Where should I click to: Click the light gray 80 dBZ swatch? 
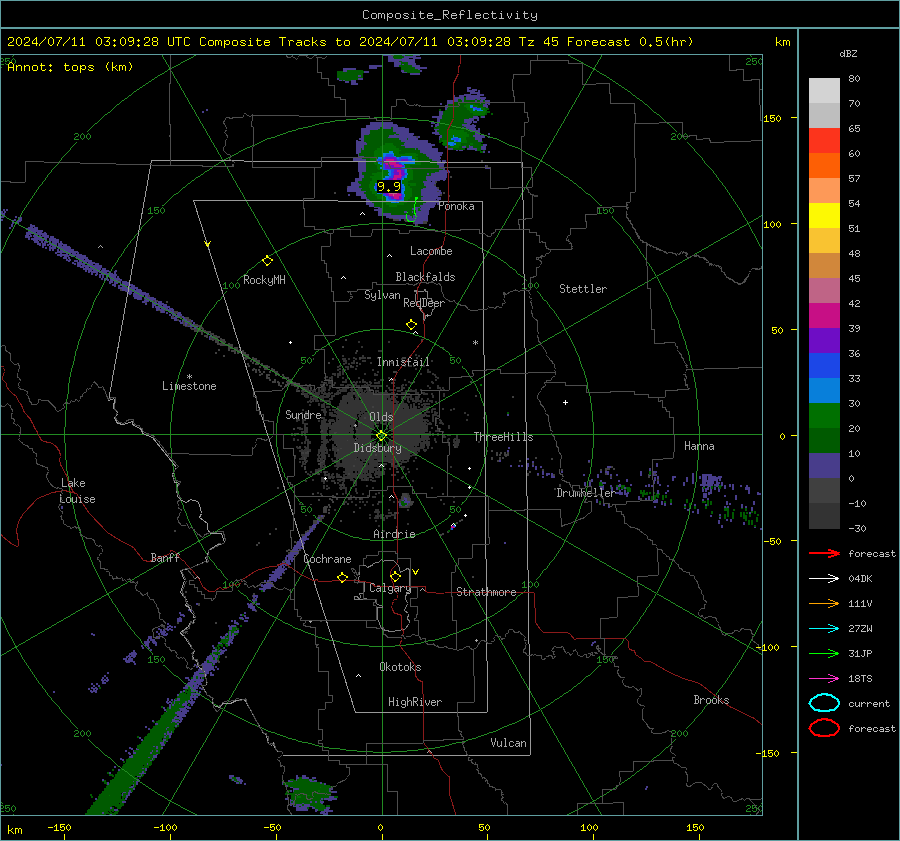pos(824,90)
